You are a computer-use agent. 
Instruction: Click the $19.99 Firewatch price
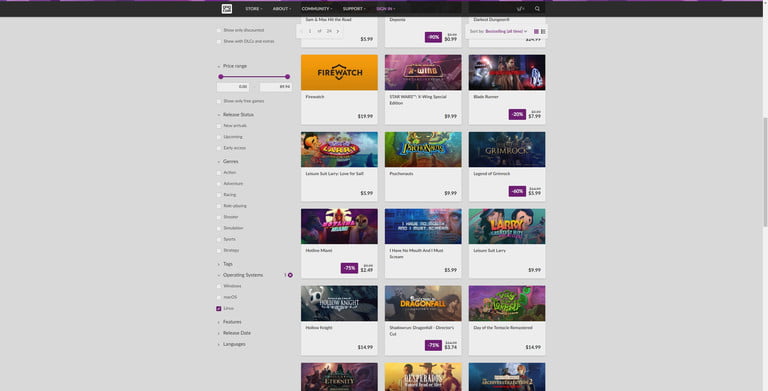click(365, 117)
